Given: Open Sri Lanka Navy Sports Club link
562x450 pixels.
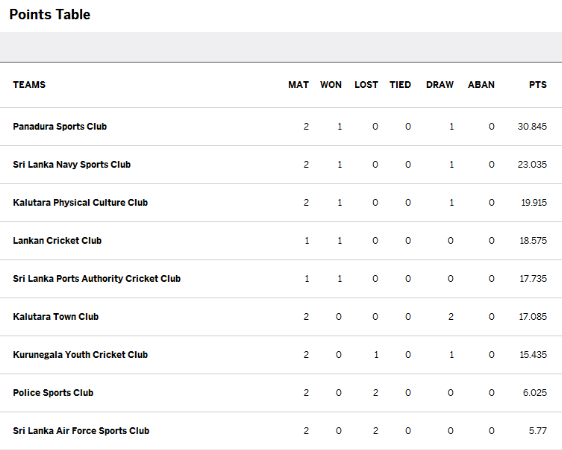Looking at the screenshot, I should (72, 164).
